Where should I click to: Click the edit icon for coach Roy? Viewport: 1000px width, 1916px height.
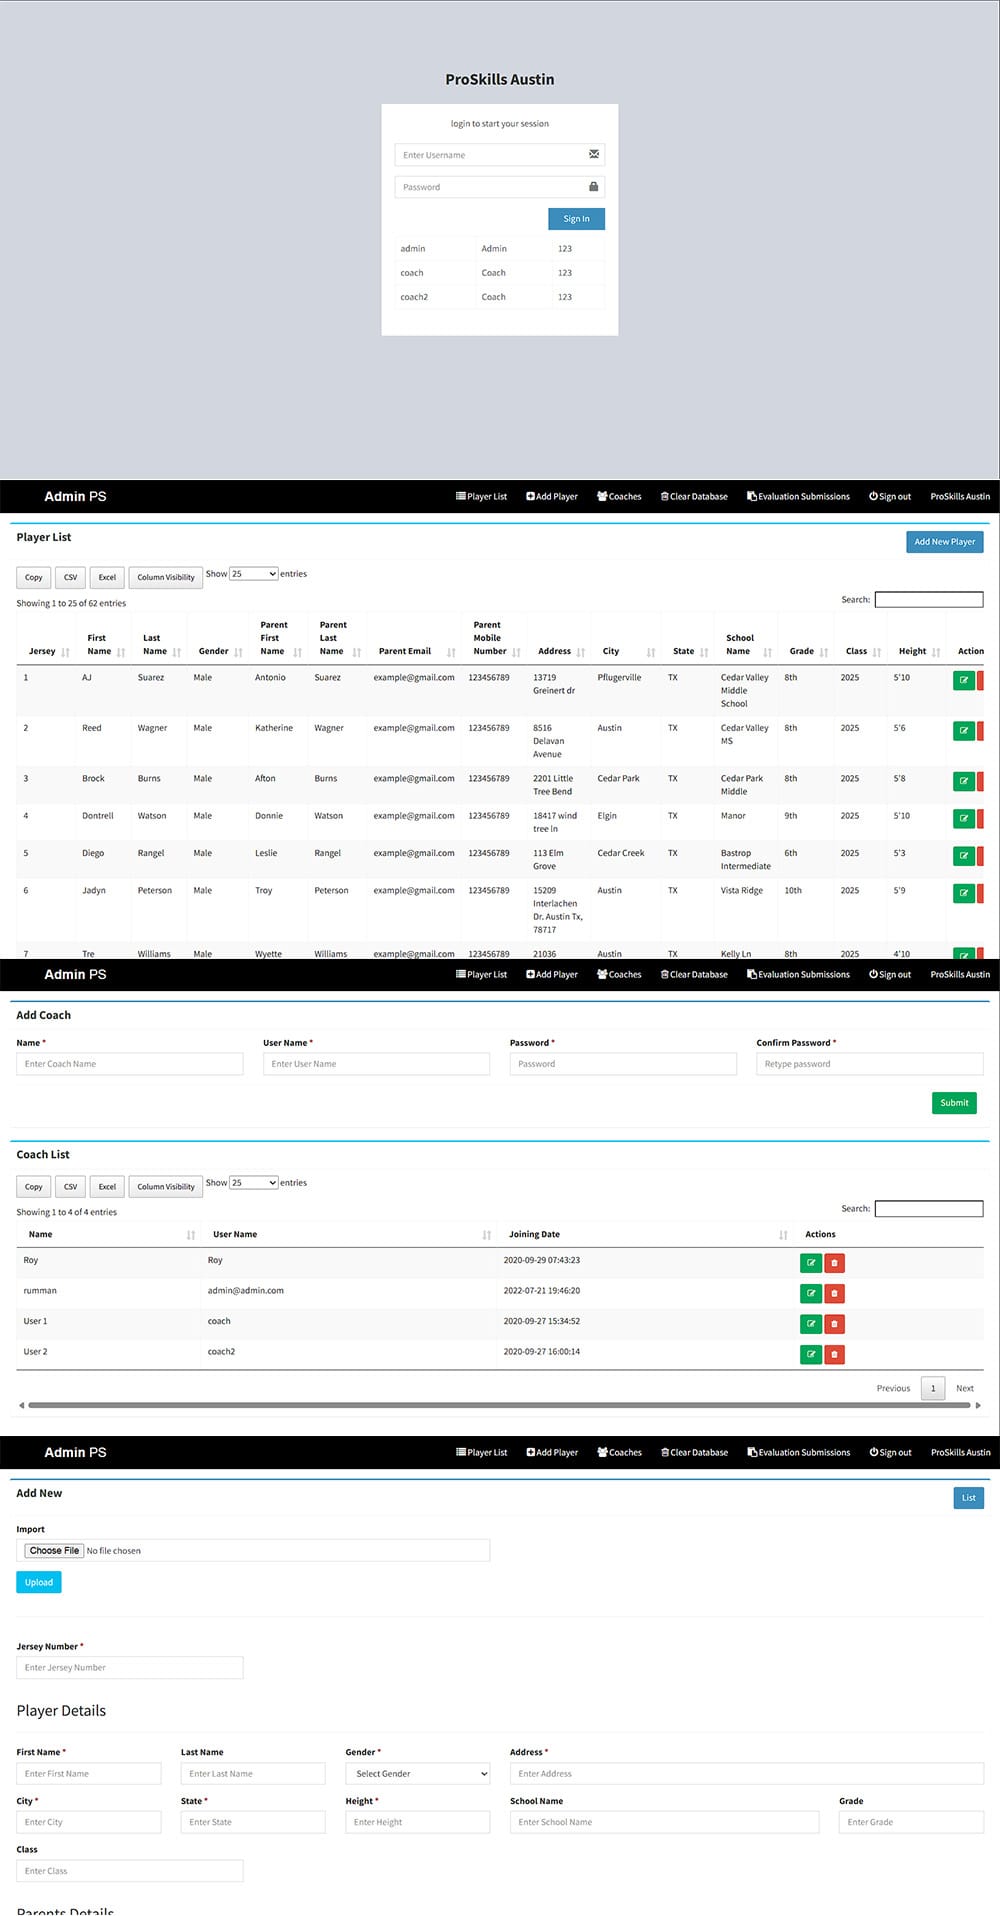[x=810, y=1263]
